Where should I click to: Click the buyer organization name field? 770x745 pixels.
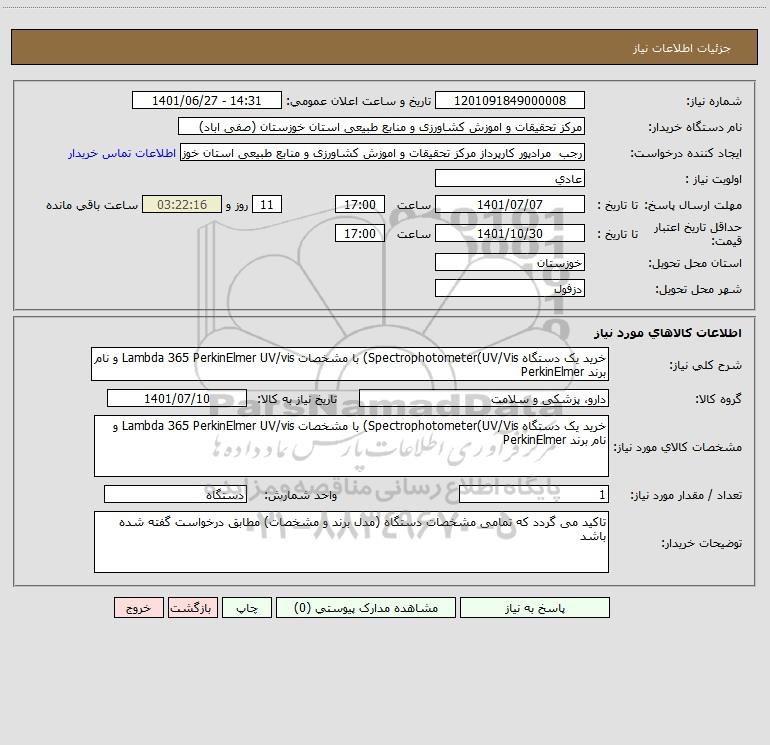pos(381,127)
